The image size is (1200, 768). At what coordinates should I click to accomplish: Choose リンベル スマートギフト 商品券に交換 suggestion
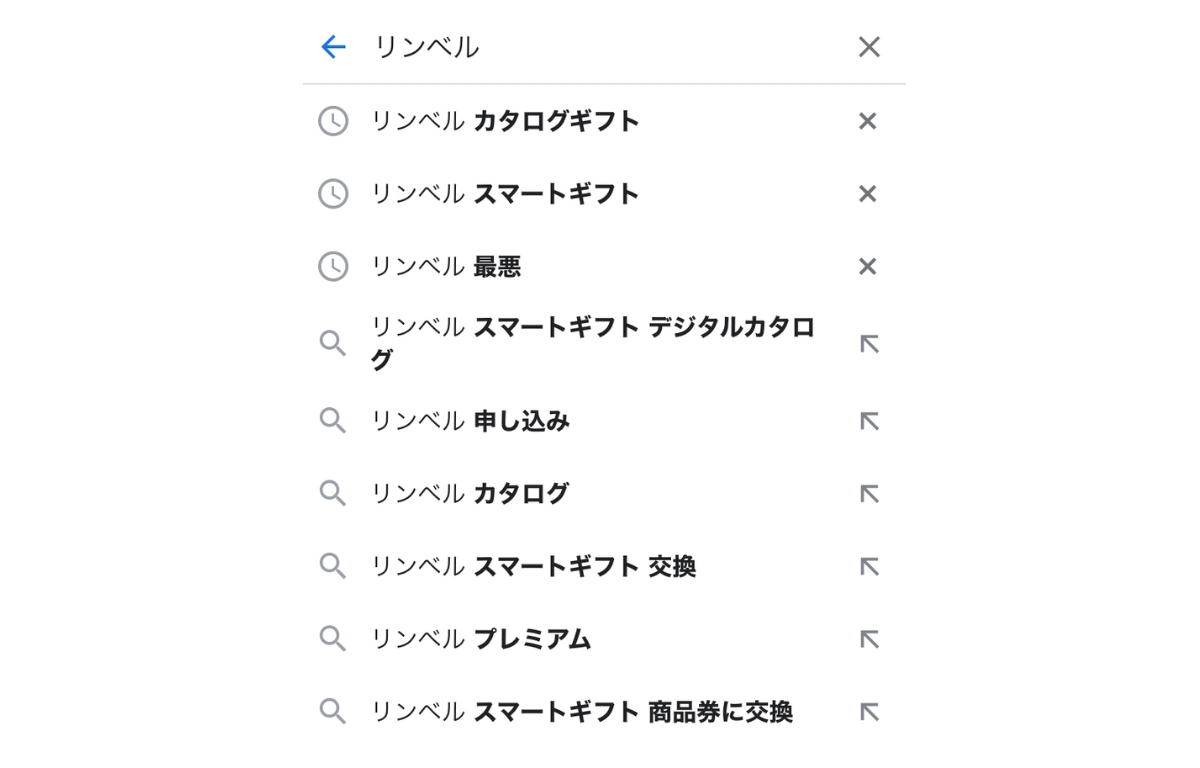581,712
